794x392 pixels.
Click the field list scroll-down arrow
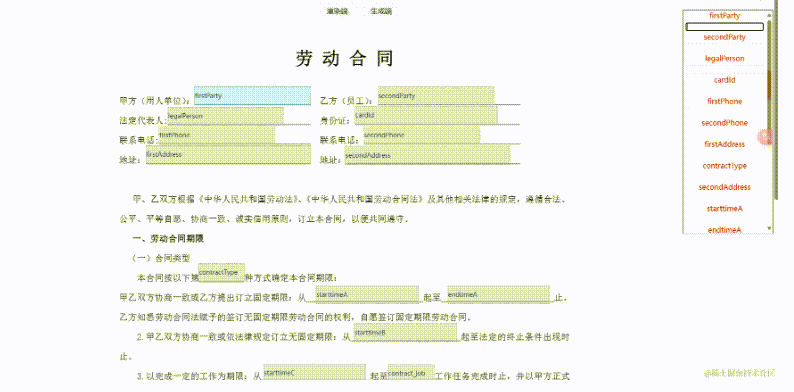[x=770, y=228]
